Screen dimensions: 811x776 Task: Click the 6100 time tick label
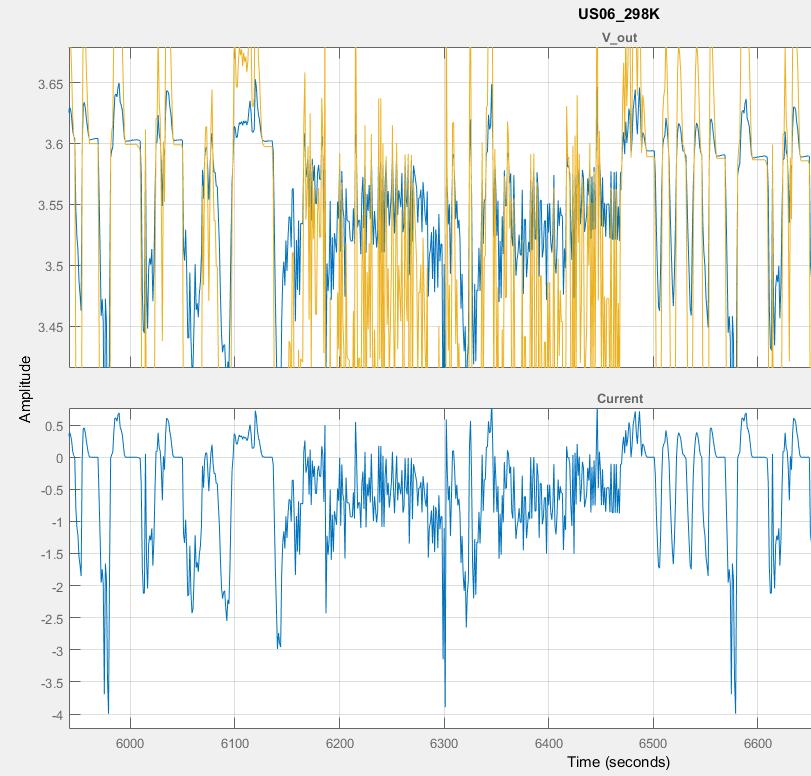pyautogui.click(x=235, y=743)
